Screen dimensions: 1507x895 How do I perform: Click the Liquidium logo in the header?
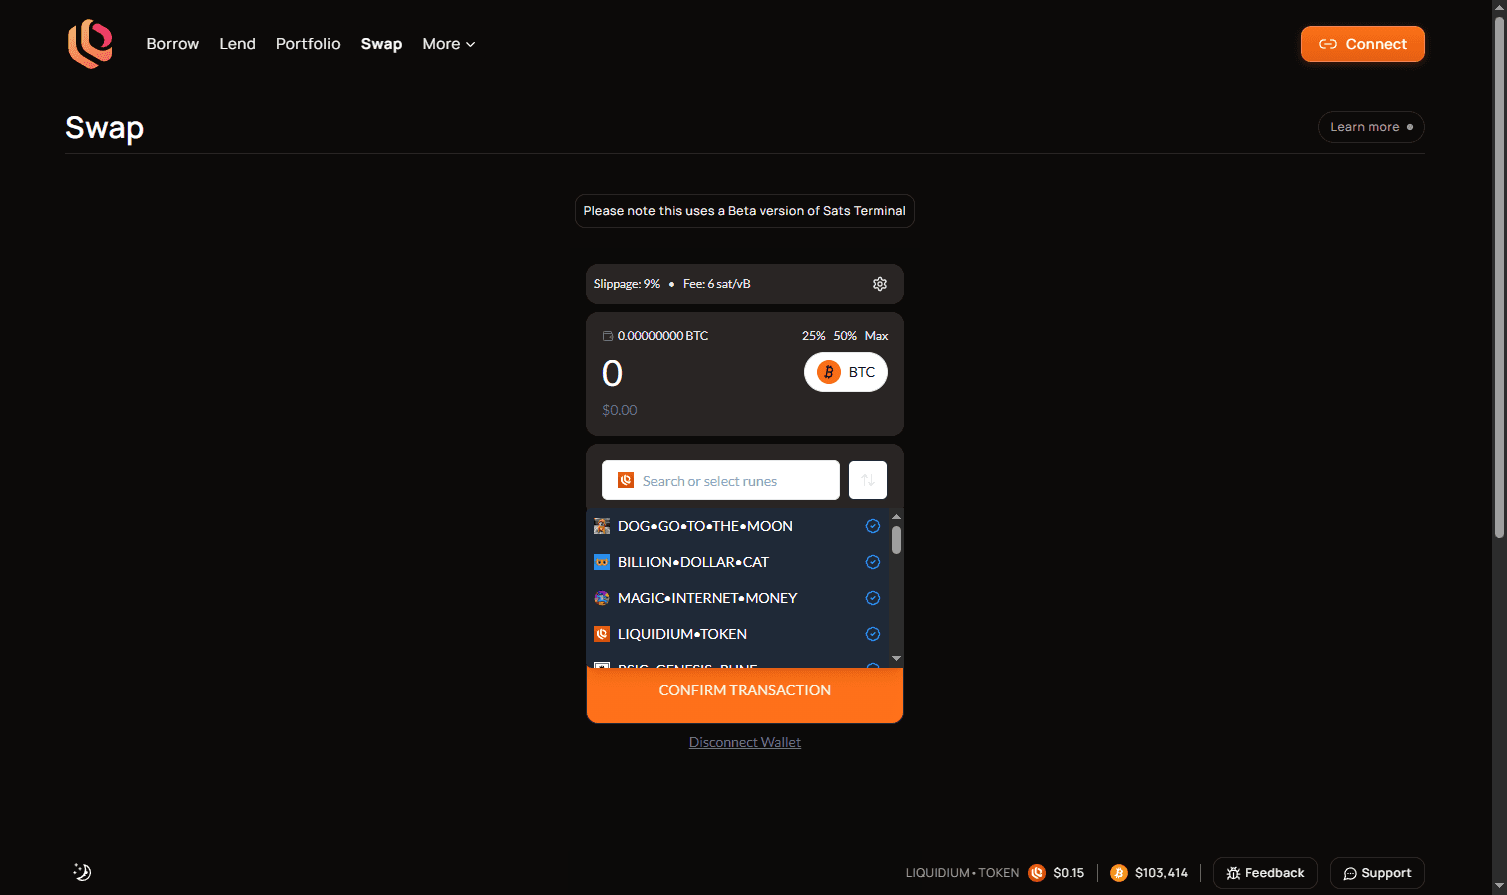pyautogui.click(x=90, y=44)
